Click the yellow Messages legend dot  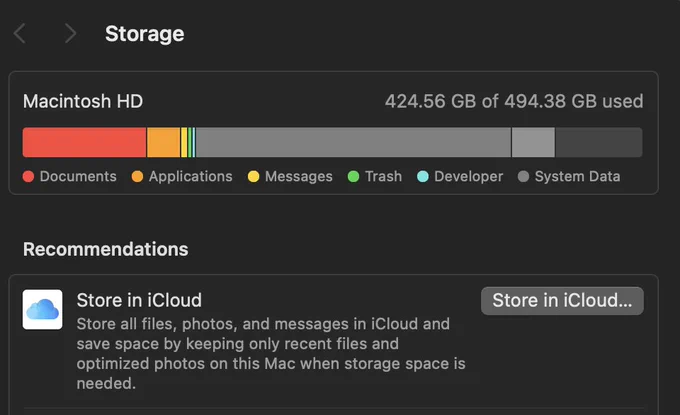click(254, 176)
